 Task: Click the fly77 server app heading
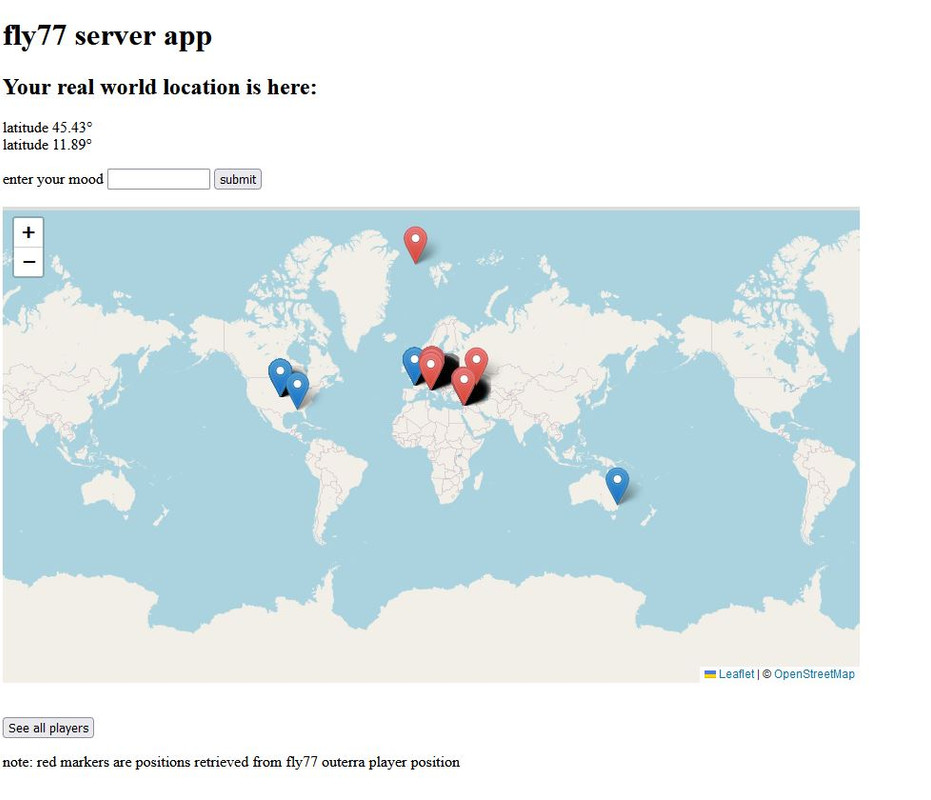pos(107,36)
